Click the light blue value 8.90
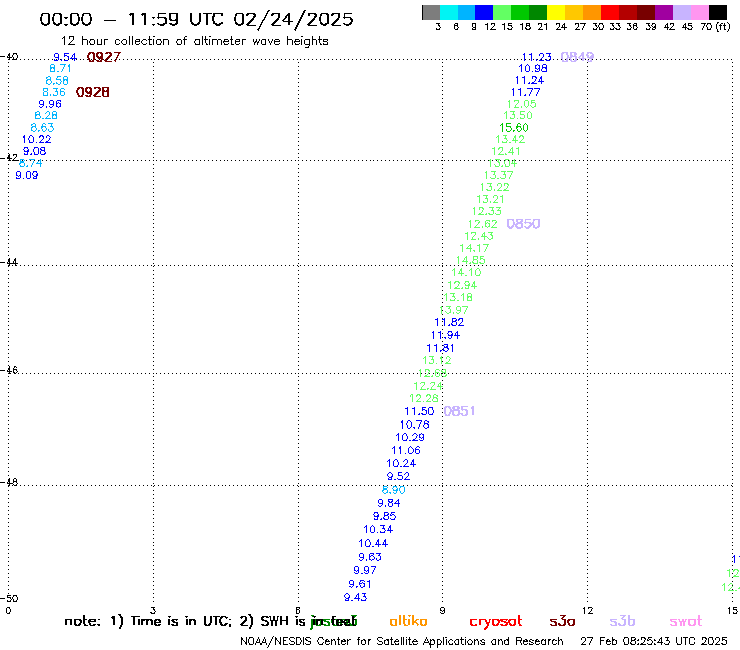Image resolution: width=740 pixels, height=650 pixels. pos(394,490)
